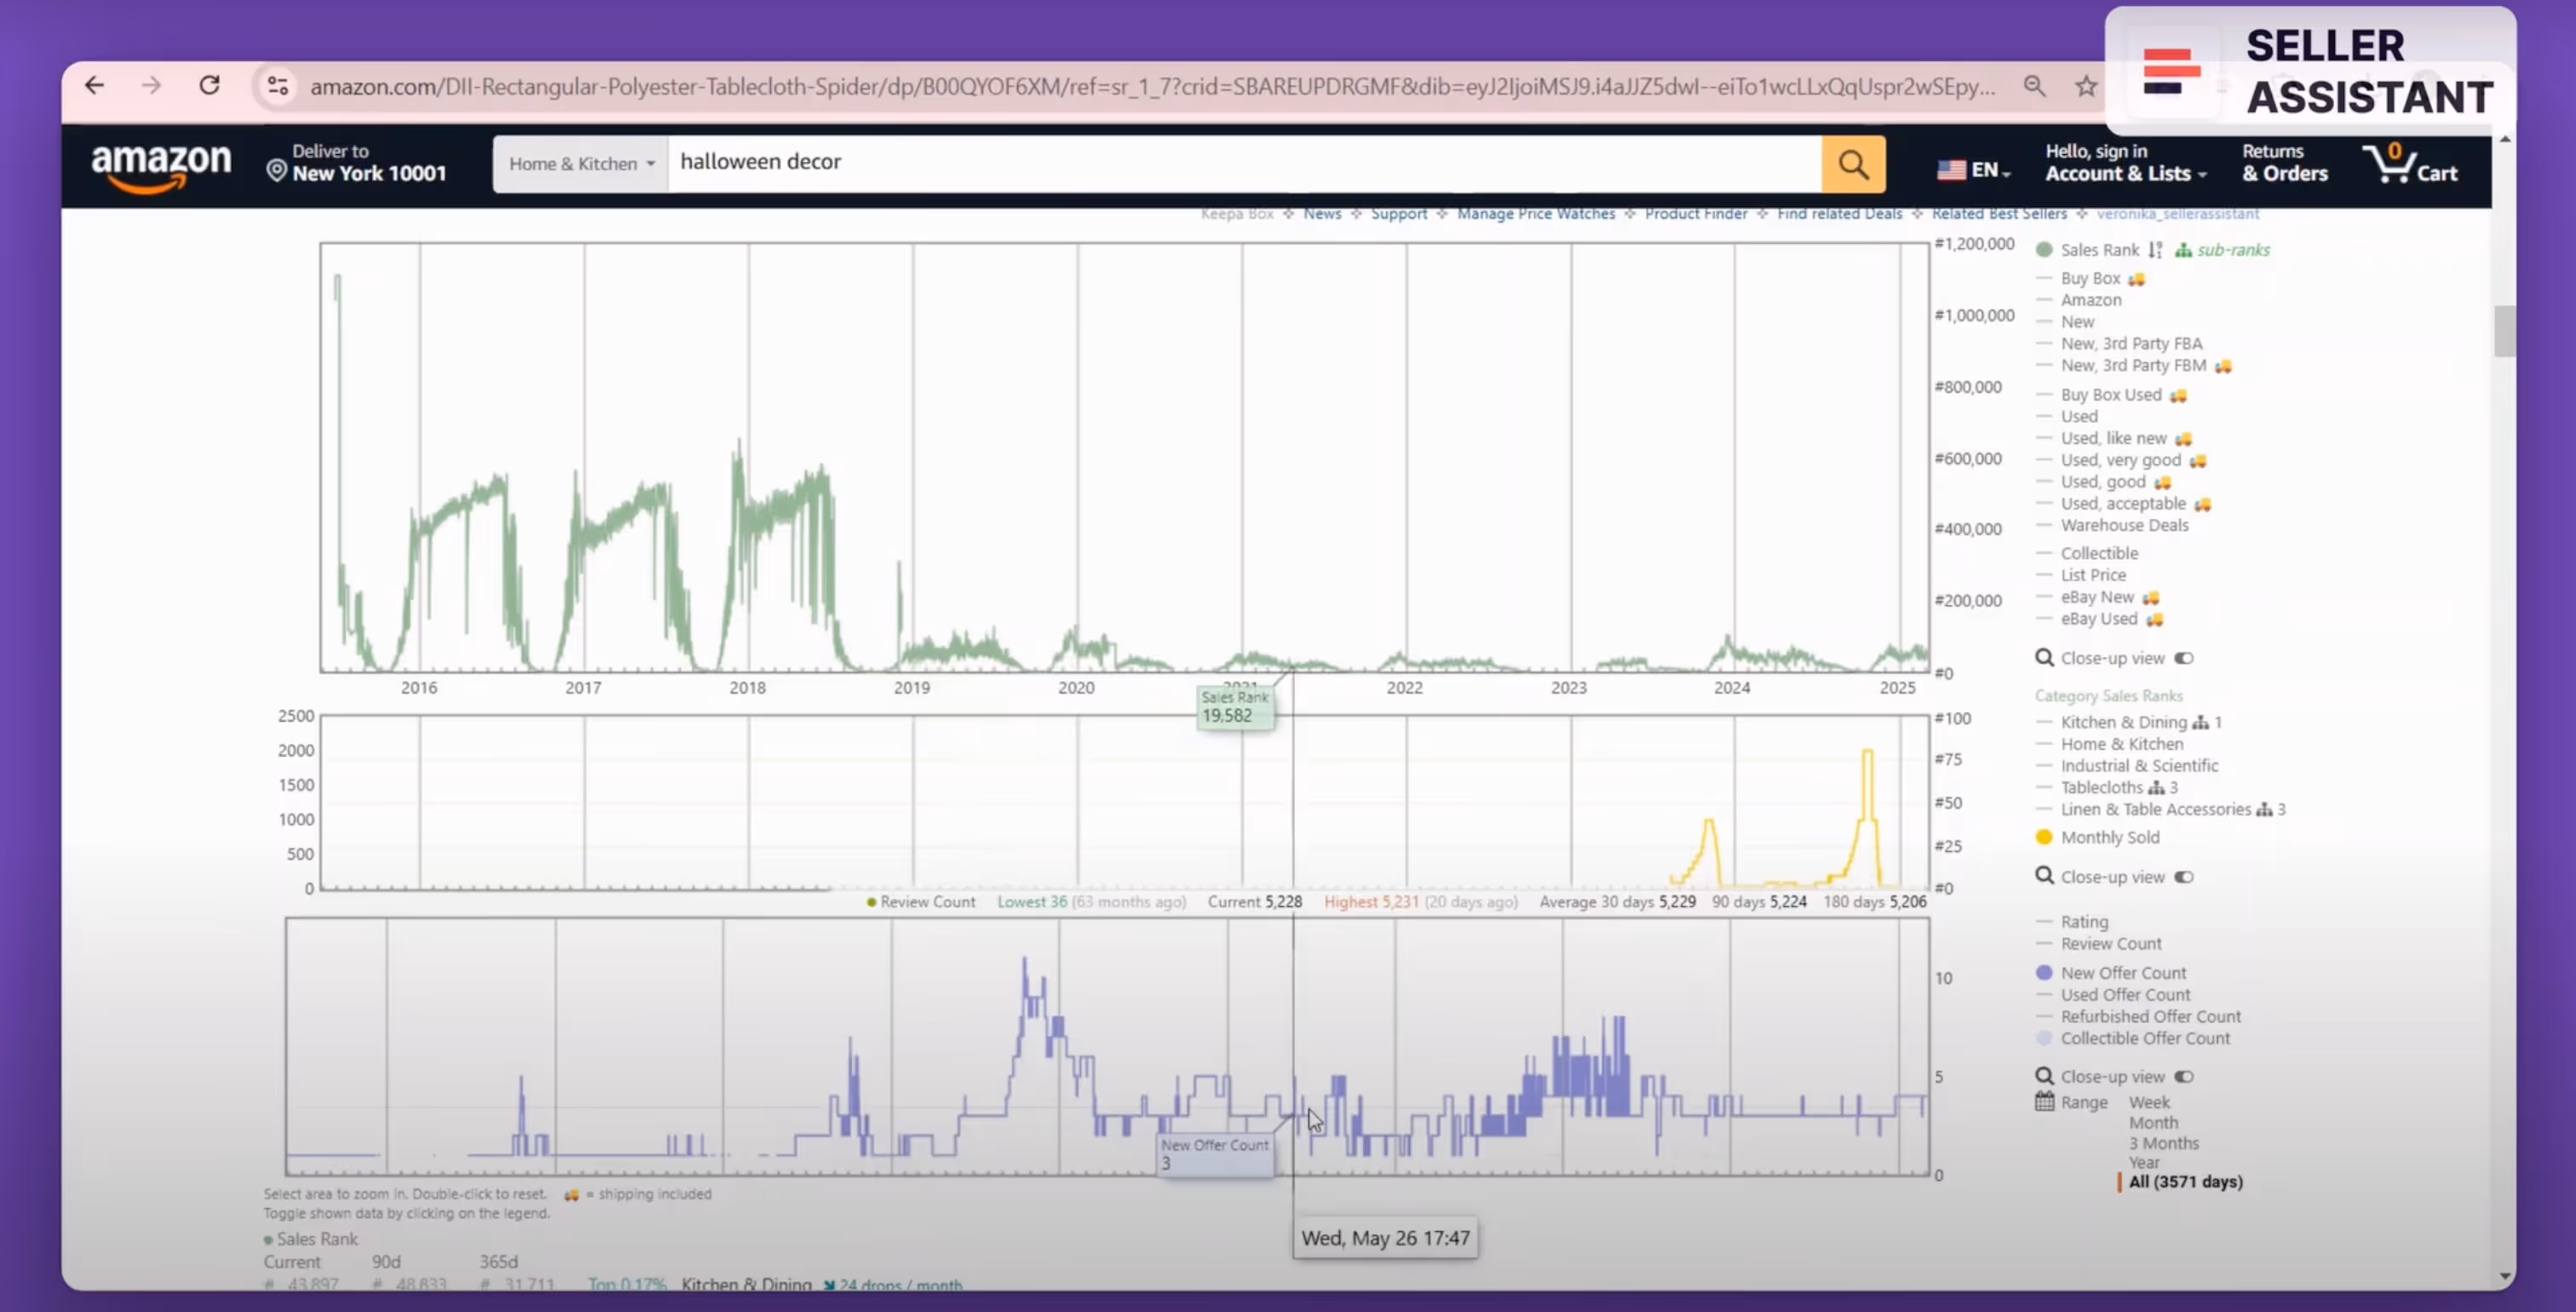Click in the halloween decor search field
The height and width of the screenshot is (1312, 2576).
(1240, 163)
